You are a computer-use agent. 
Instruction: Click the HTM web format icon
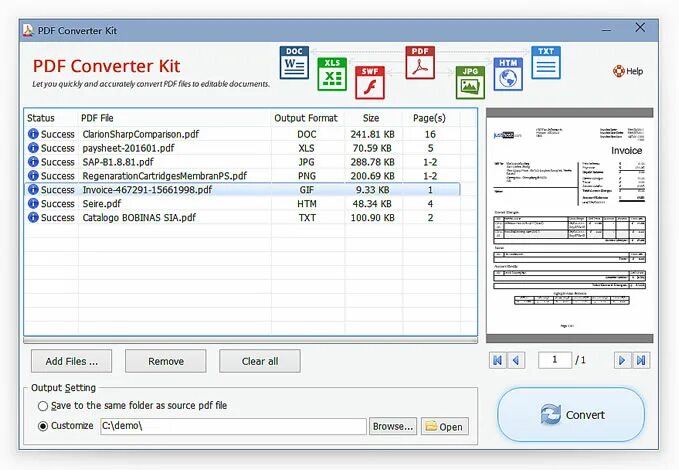coord(508,74)
